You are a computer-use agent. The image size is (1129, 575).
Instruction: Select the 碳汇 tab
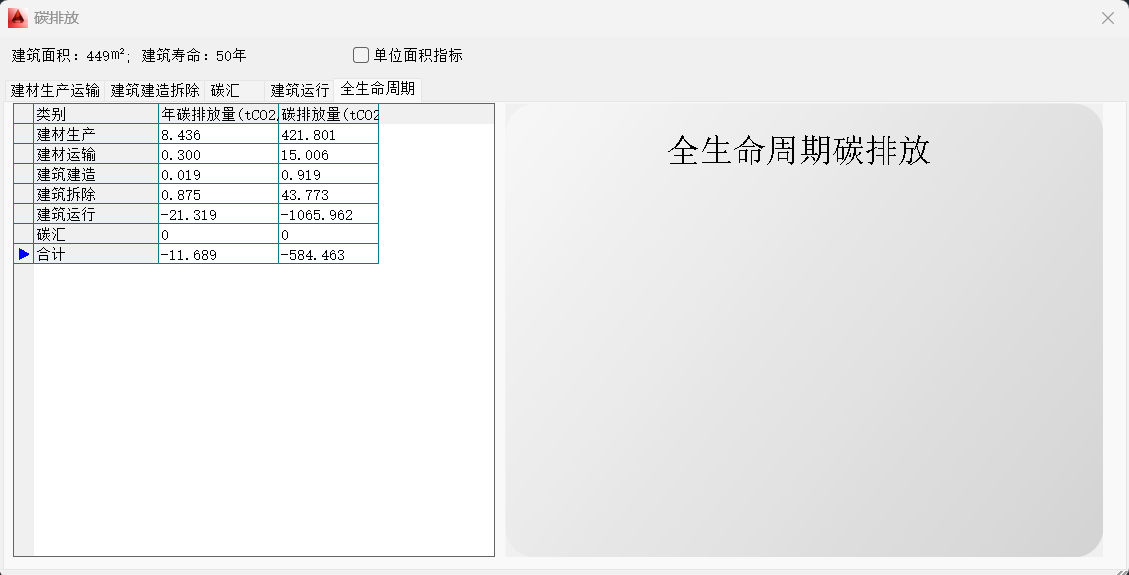(225, 90)
